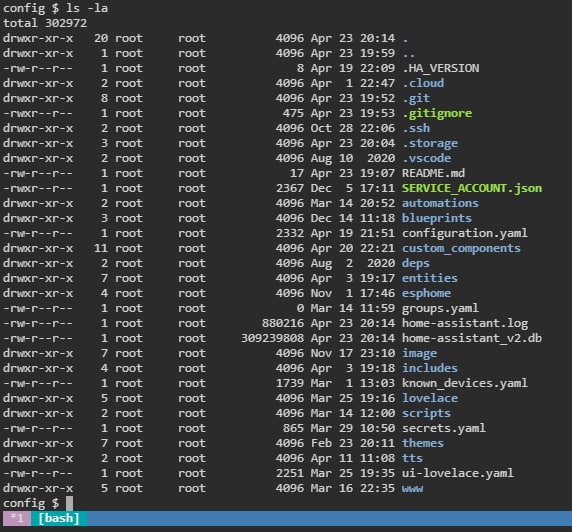Click the 'ls -la' command text
Screen dimensions: 572x532
87,8
